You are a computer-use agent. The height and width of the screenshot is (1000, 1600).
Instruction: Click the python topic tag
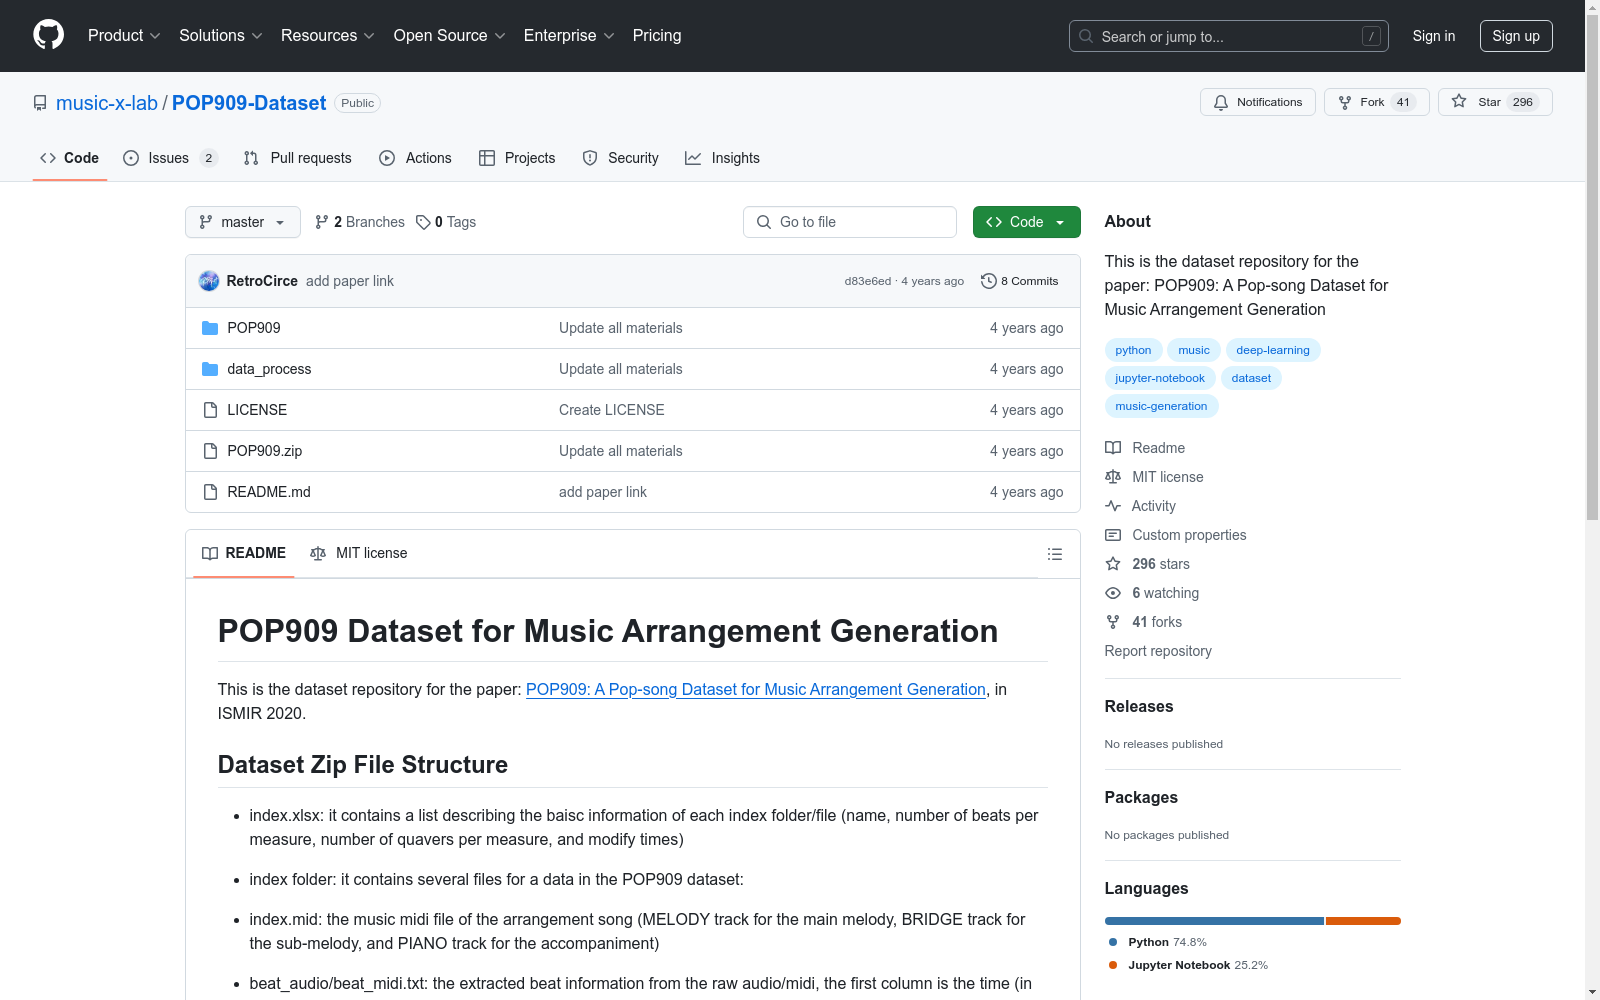coord(1133,350)
